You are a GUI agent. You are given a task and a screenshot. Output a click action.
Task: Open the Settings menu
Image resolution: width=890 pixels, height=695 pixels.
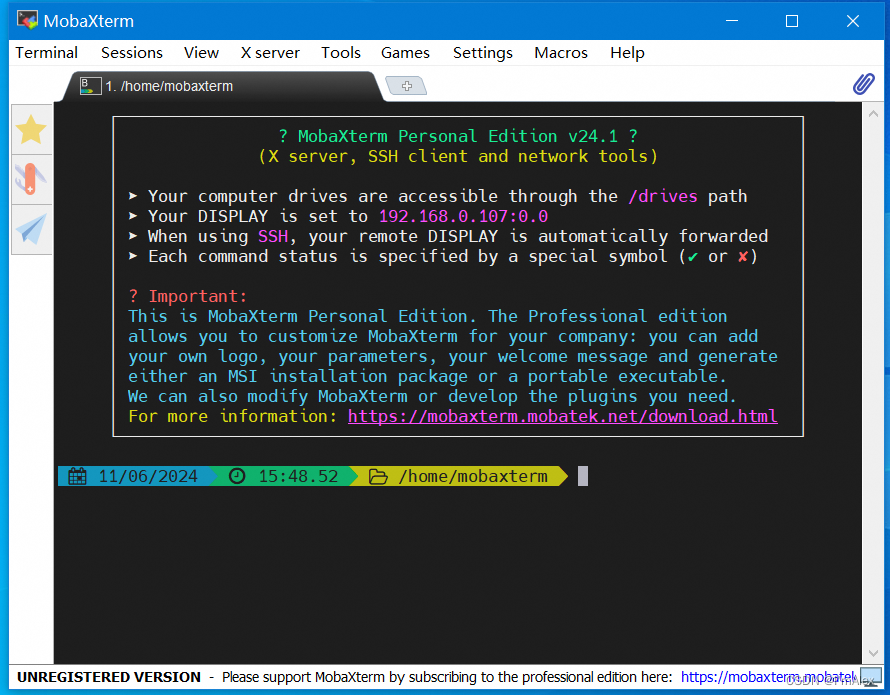[x=482, y=53]
